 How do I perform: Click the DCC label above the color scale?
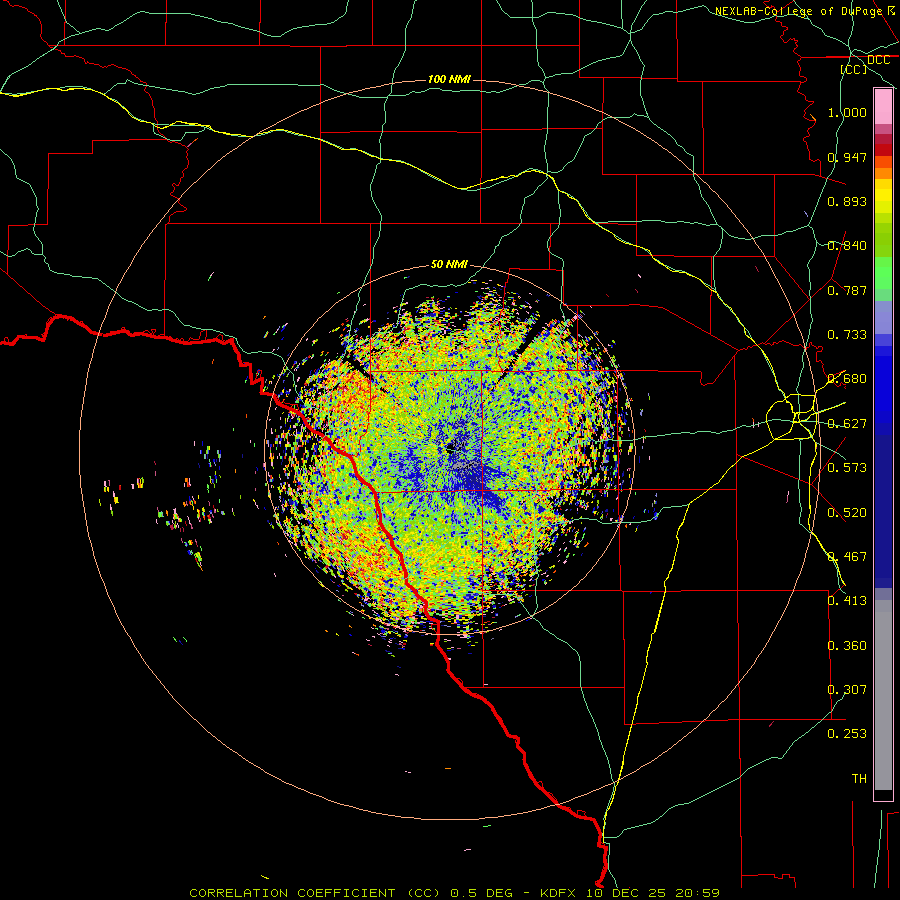pos(878,60)
